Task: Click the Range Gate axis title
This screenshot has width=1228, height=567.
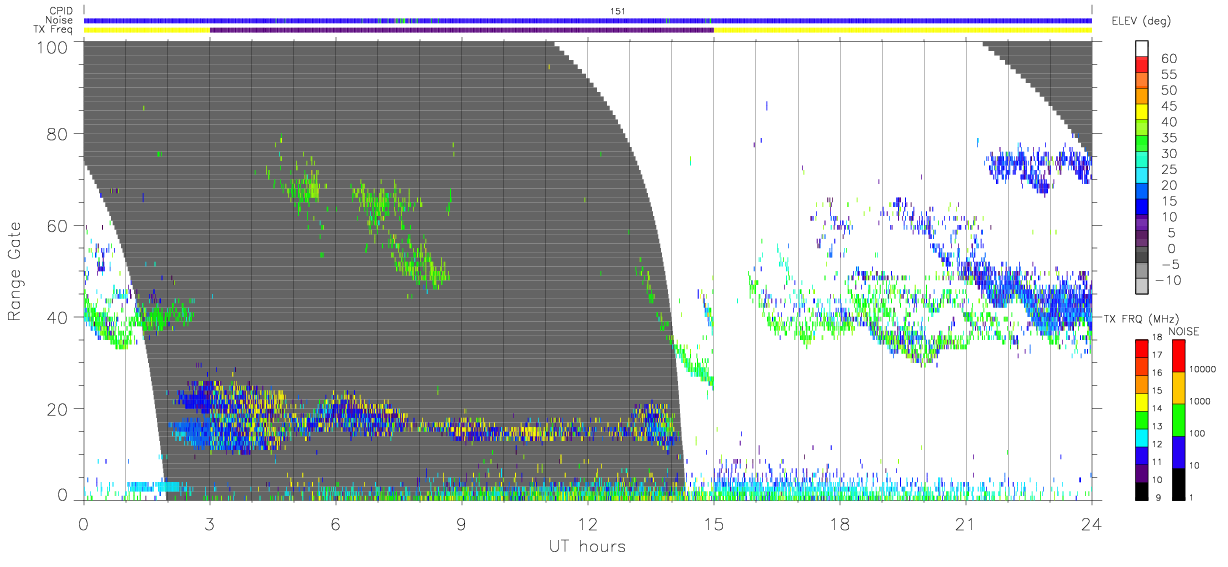Action: pos(15,270)
